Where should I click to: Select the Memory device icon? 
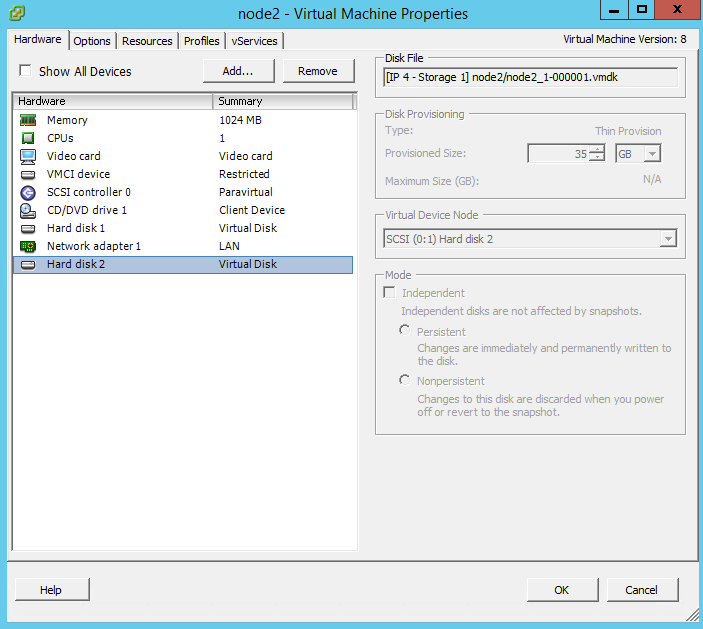tap(28, 120)
